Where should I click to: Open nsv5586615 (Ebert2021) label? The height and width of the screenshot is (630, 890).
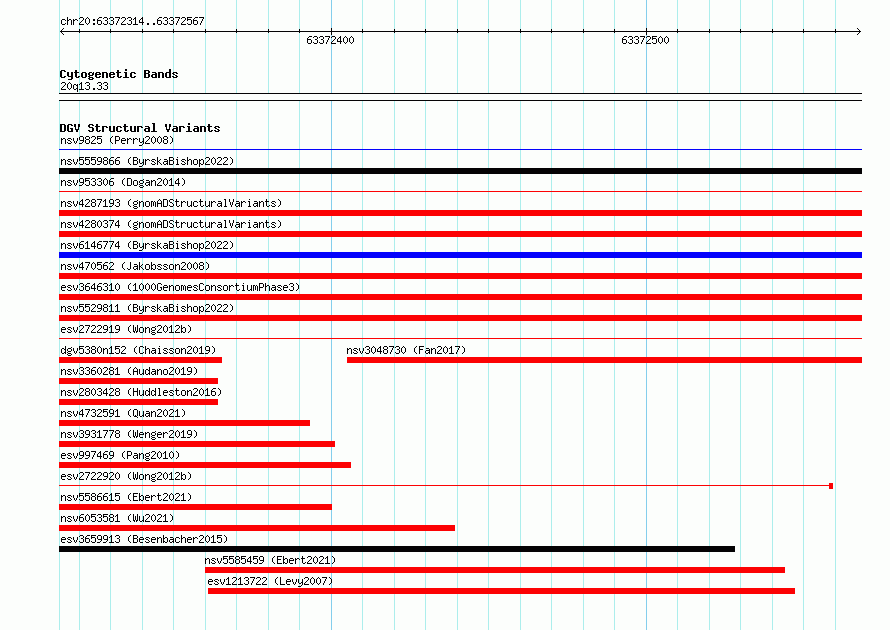[126, 497]
